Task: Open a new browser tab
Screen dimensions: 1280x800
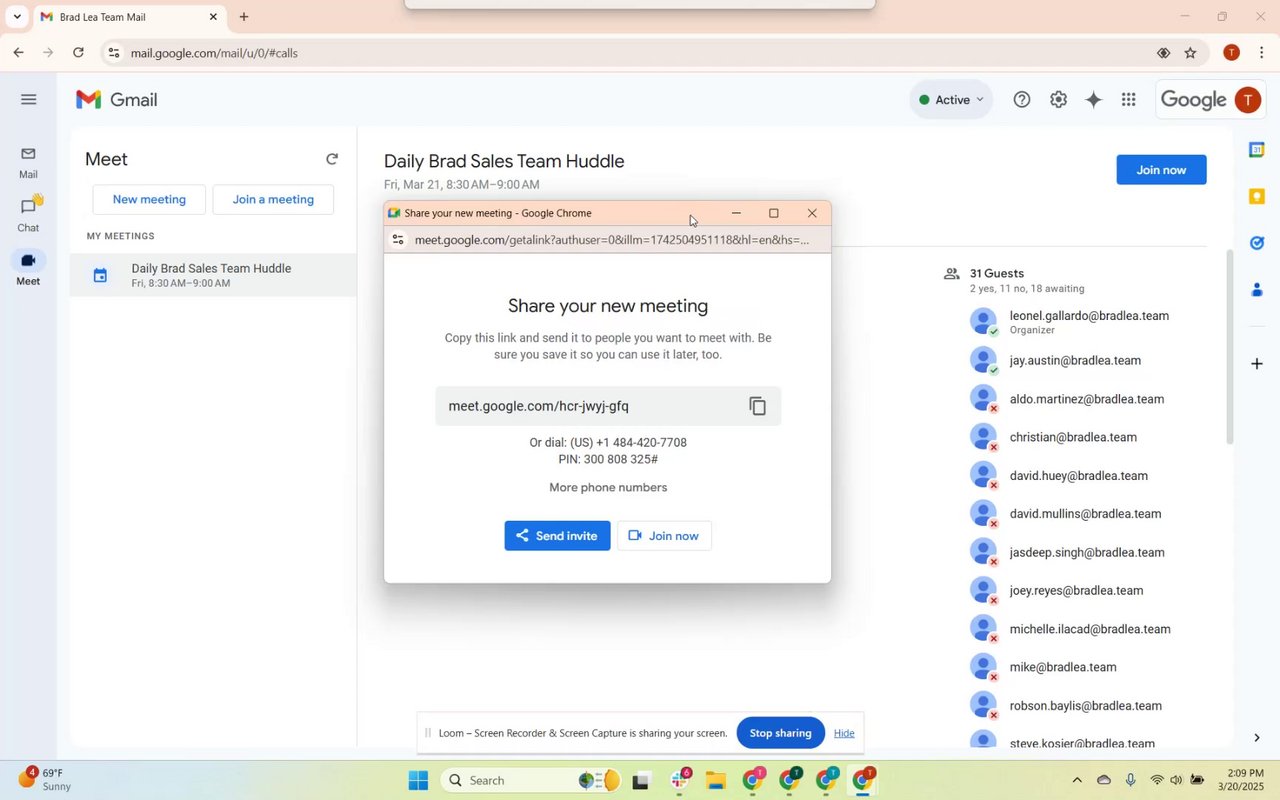Action: (244, 17)
